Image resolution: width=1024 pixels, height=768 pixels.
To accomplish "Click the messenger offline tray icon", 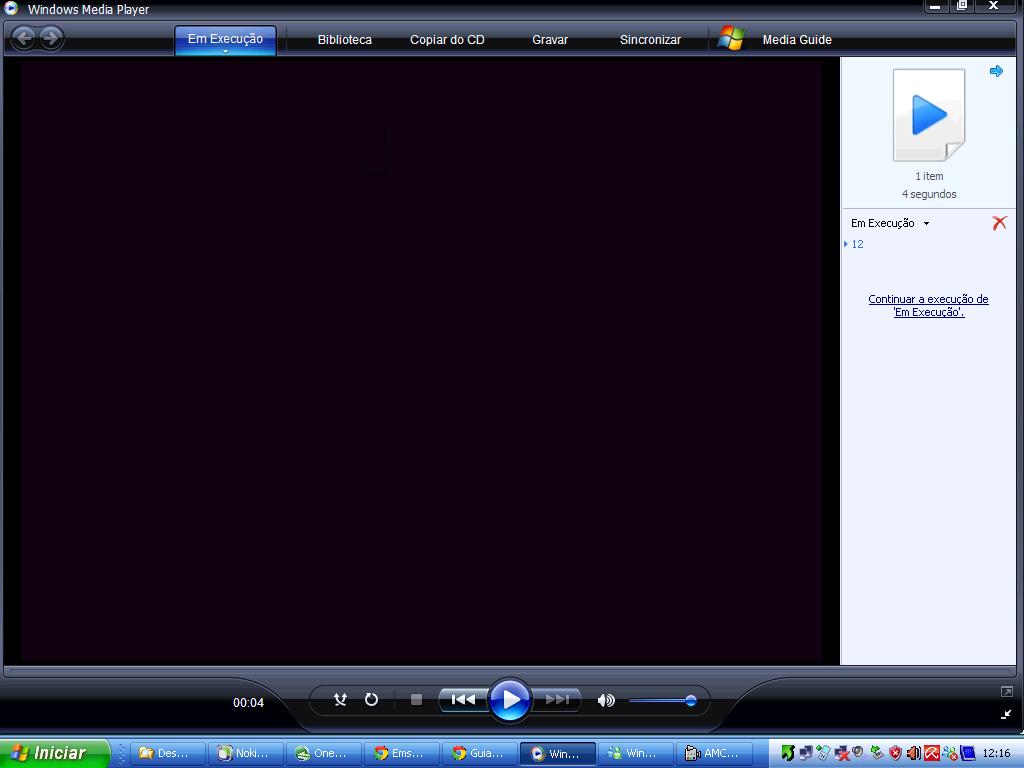I will (950, 753).
